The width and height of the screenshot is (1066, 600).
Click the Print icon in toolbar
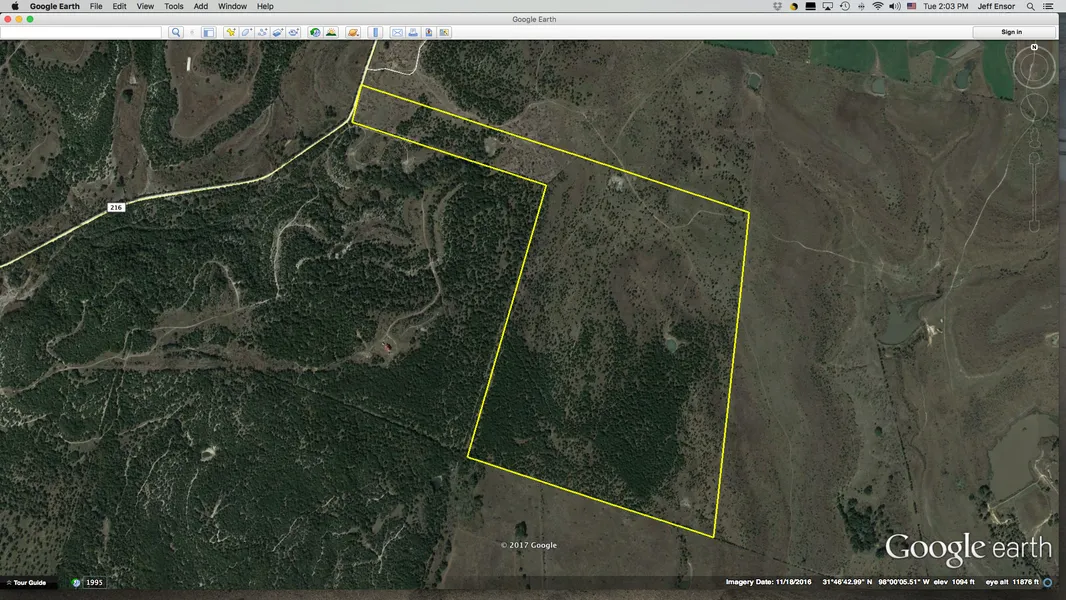[x=413, y=32]
